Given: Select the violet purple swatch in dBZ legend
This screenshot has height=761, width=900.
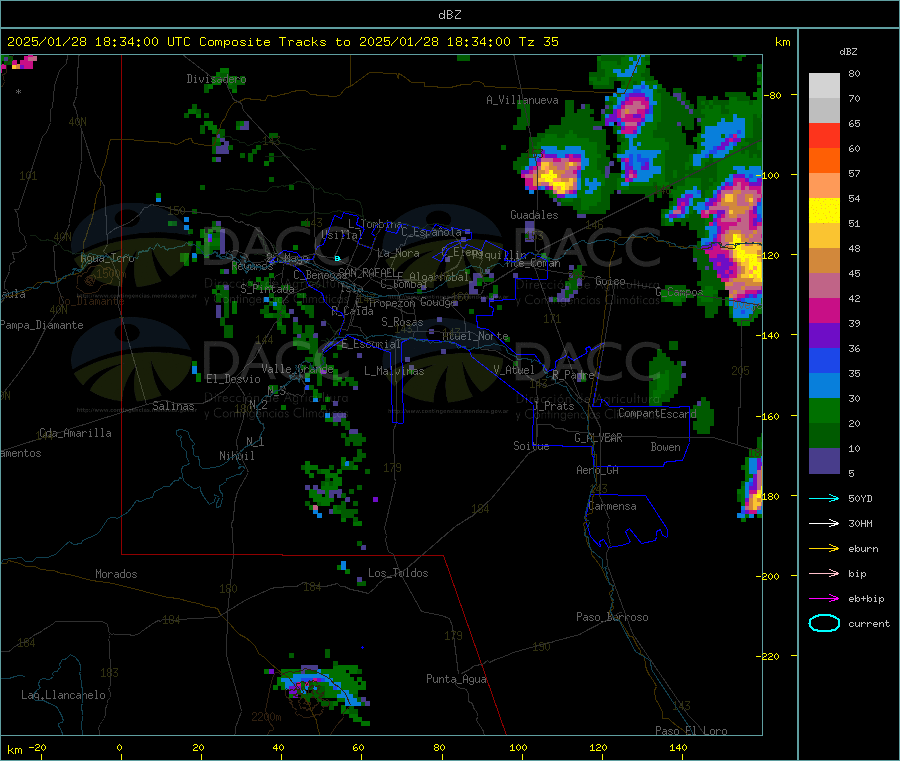Looking at the screenshot, I should tap(824, 336).
